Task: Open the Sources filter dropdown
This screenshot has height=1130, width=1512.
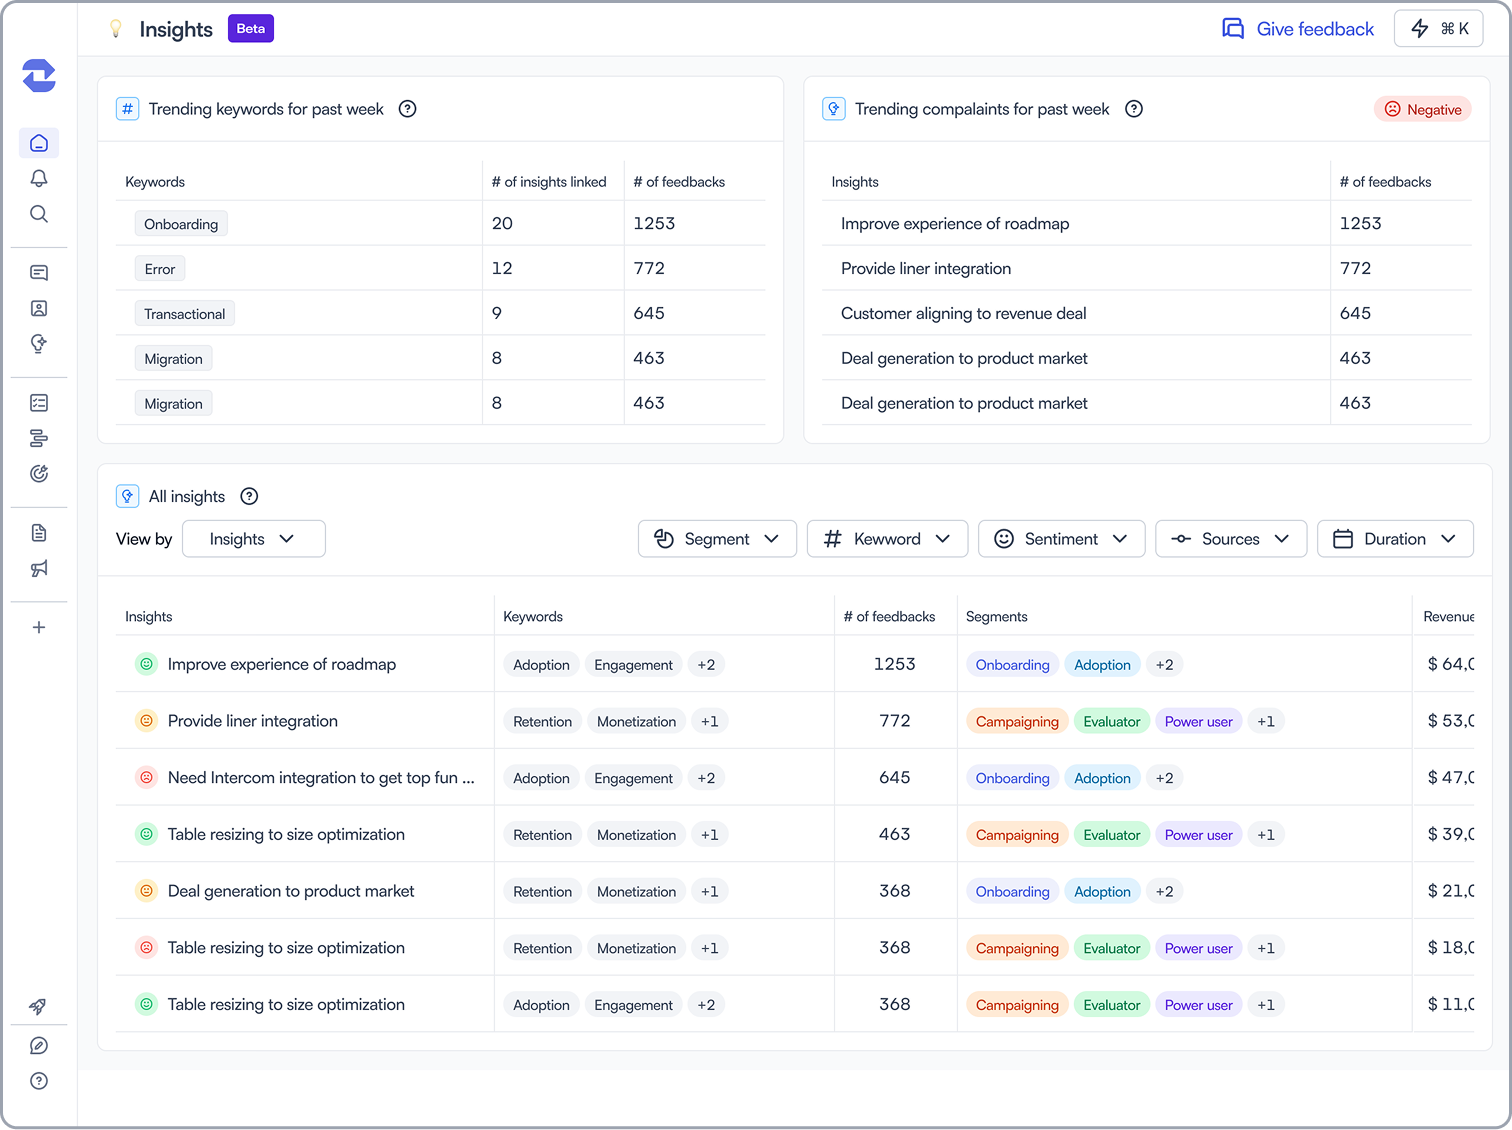Action: [x=1231, y=539]
